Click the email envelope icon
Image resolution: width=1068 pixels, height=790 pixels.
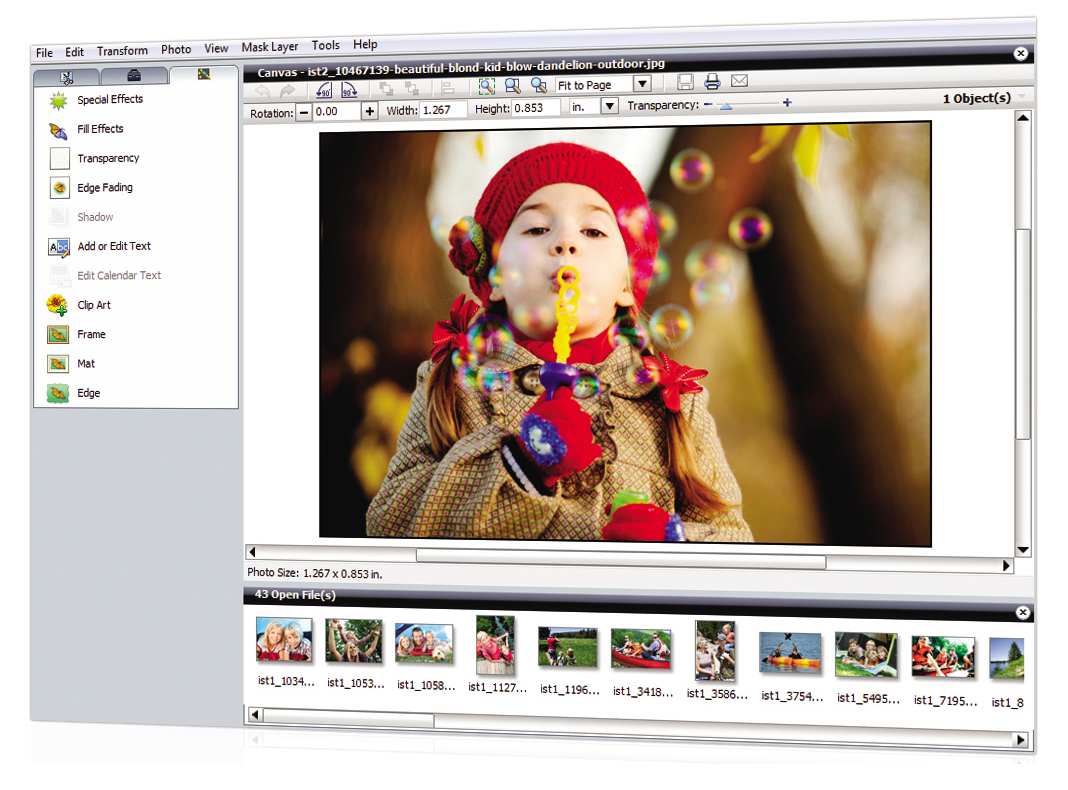point(739,82)
